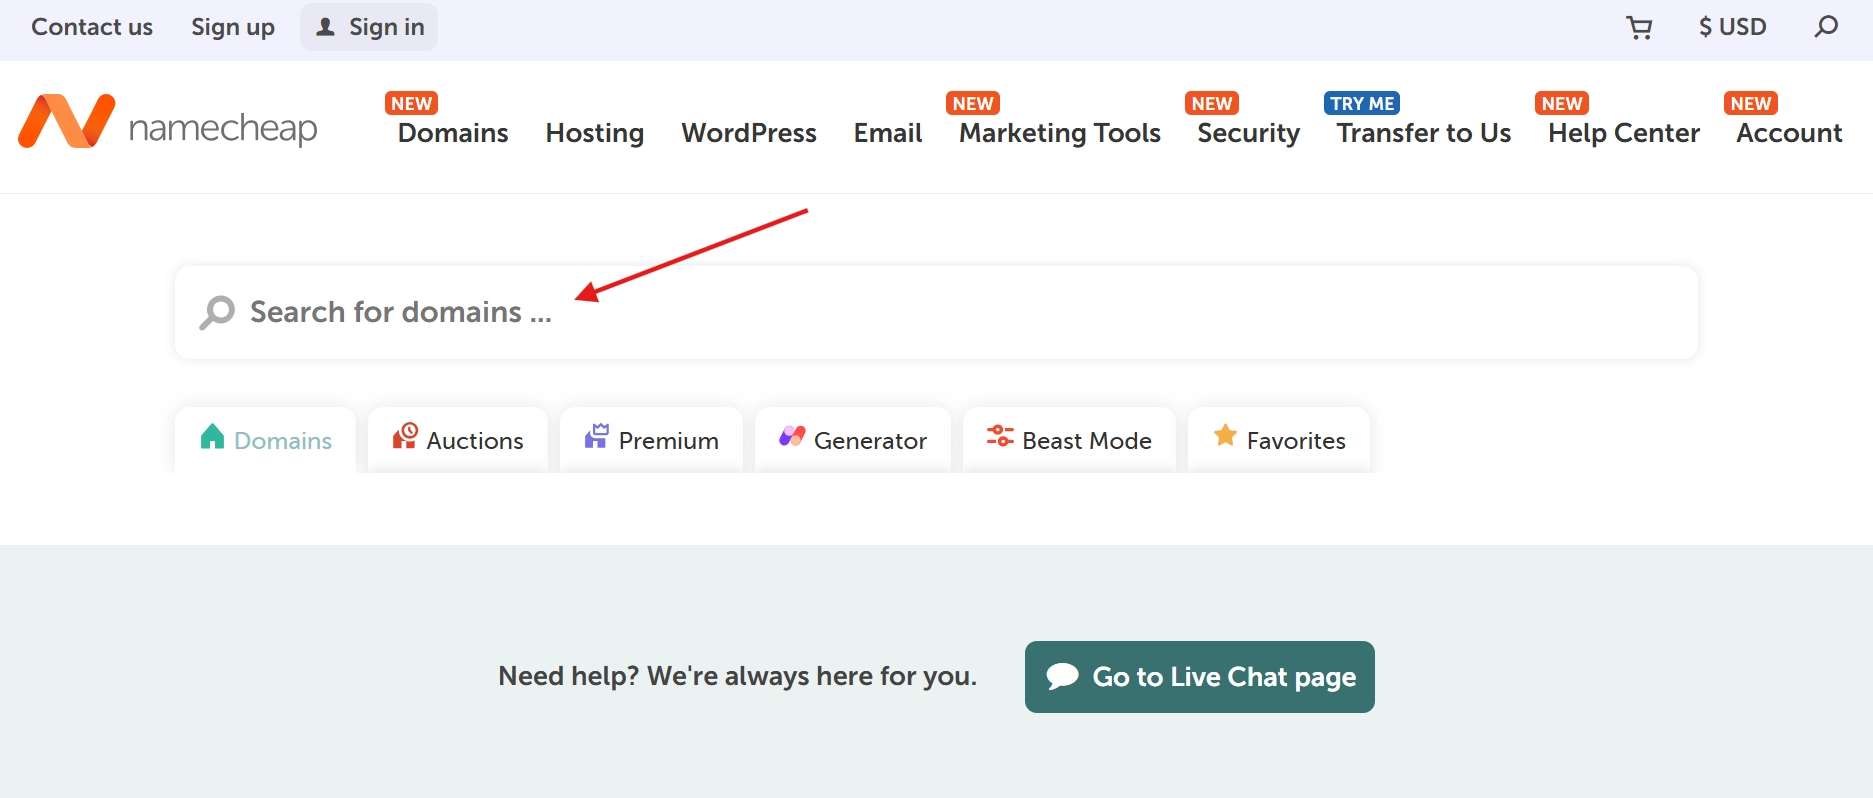
Task: Click the Beast Mode sliders icon
Action: tap(1000, 436)
